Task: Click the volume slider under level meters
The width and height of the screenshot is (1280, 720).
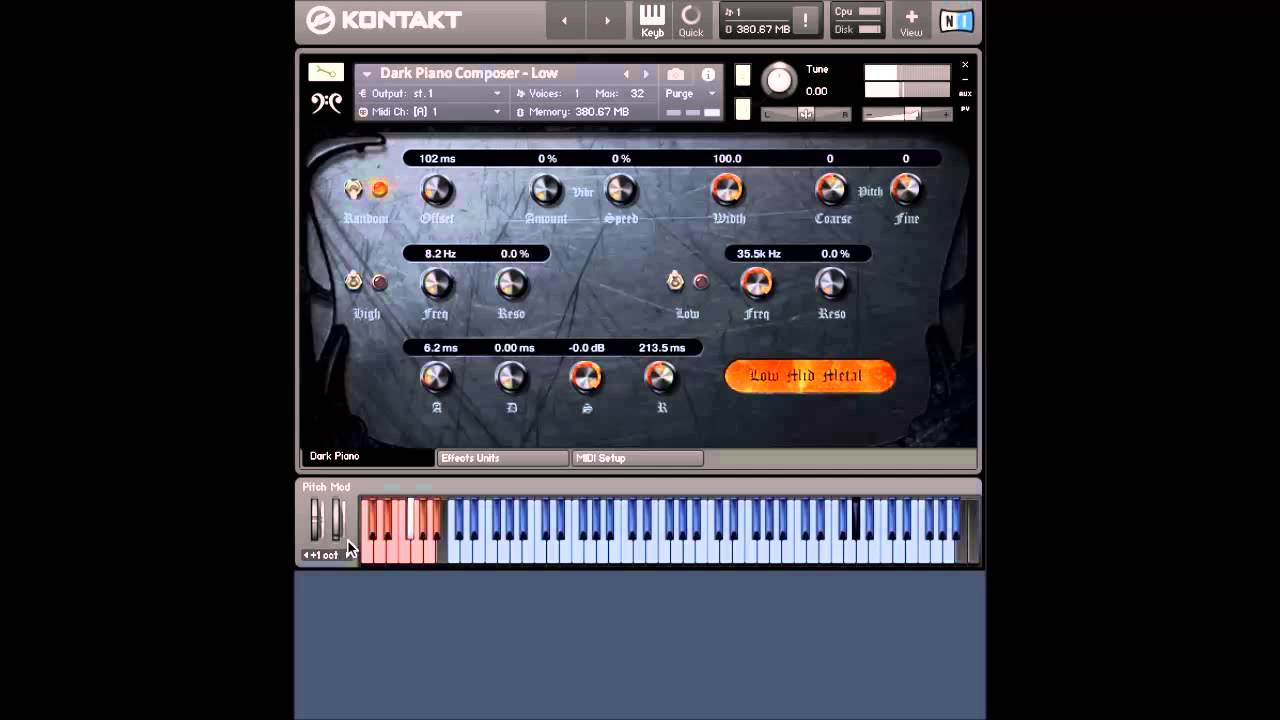Action: click(x=907, y=114)
